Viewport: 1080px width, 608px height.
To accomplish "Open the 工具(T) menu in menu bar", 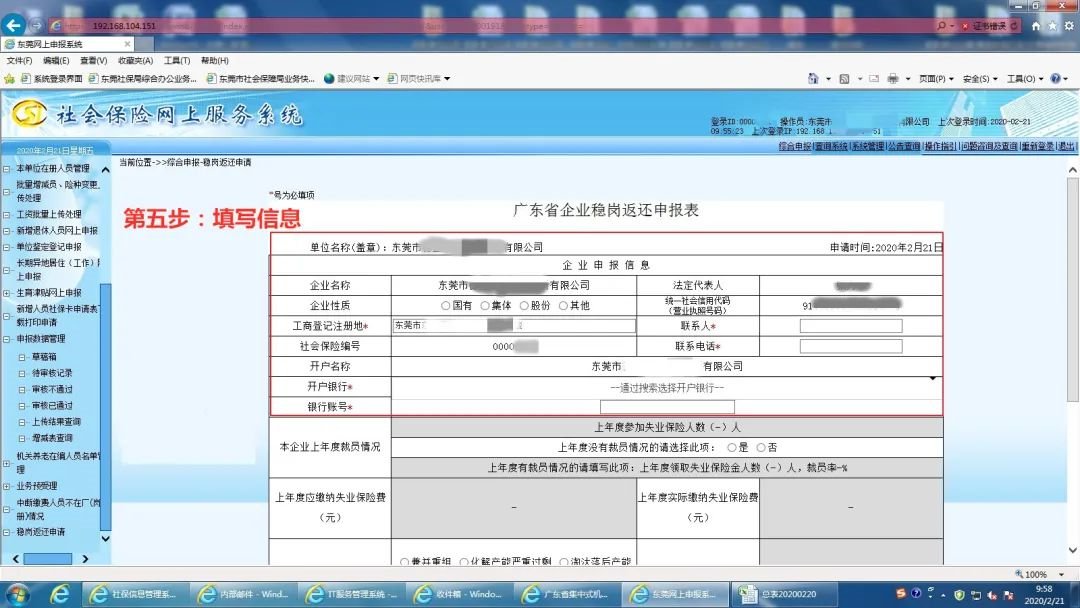I will tap(177, 61).
